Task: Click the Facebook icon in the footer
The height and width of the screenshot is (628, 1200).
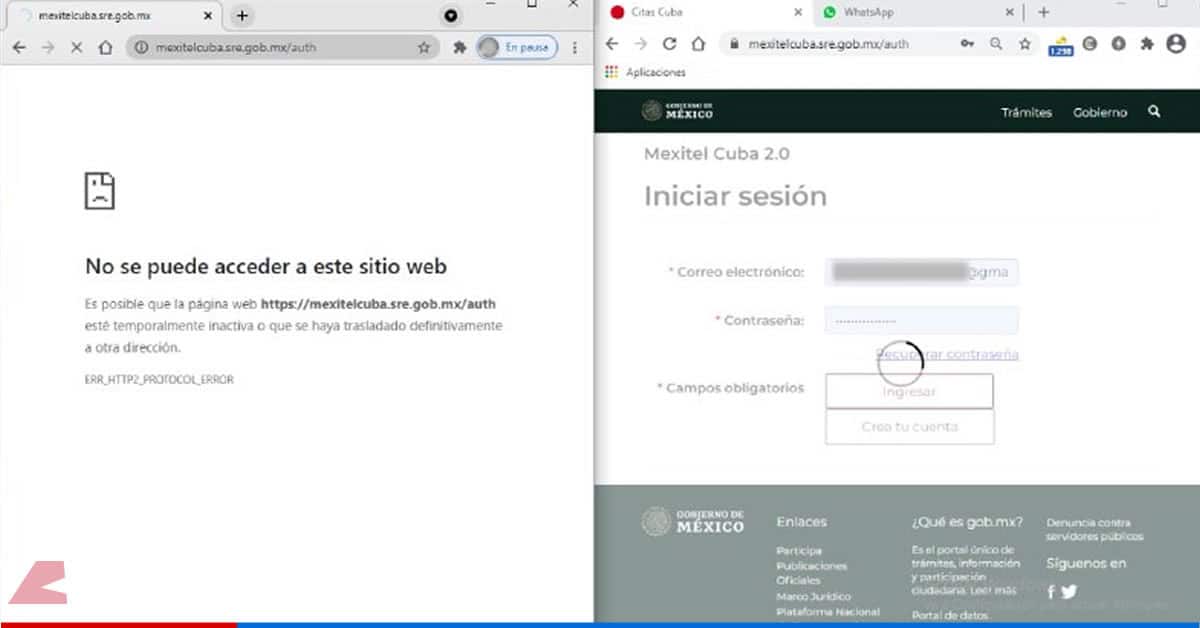Action: (1051, 591)
